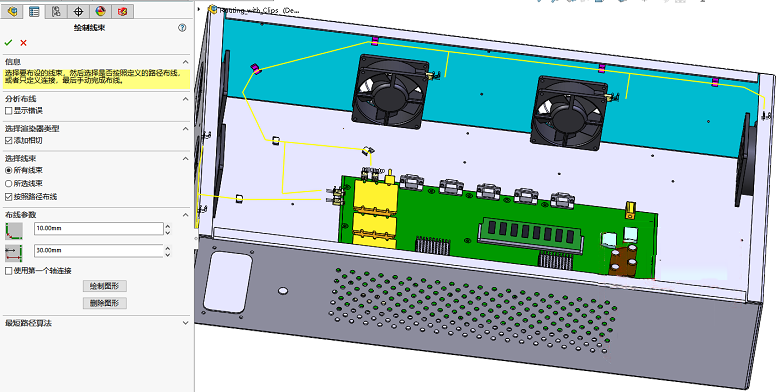Select the 所选线束 radio button

pos(8,184)
